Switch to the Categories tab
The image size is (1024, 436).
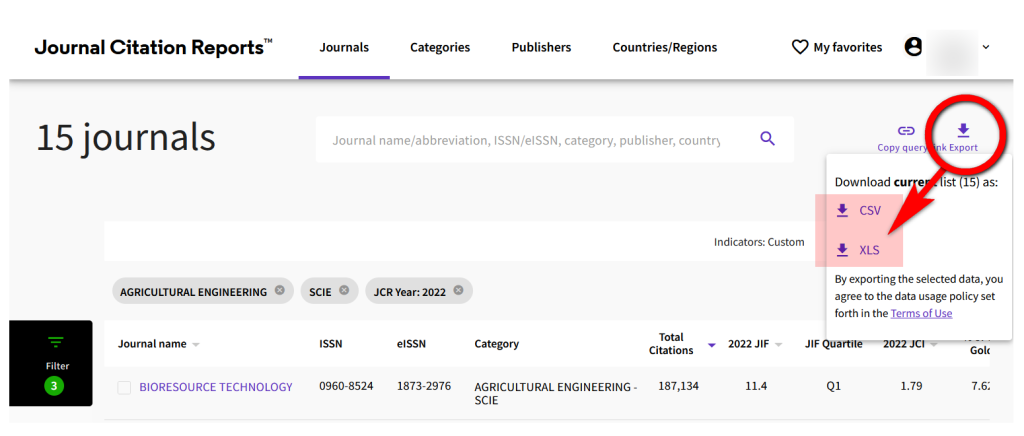pos(440,48)
